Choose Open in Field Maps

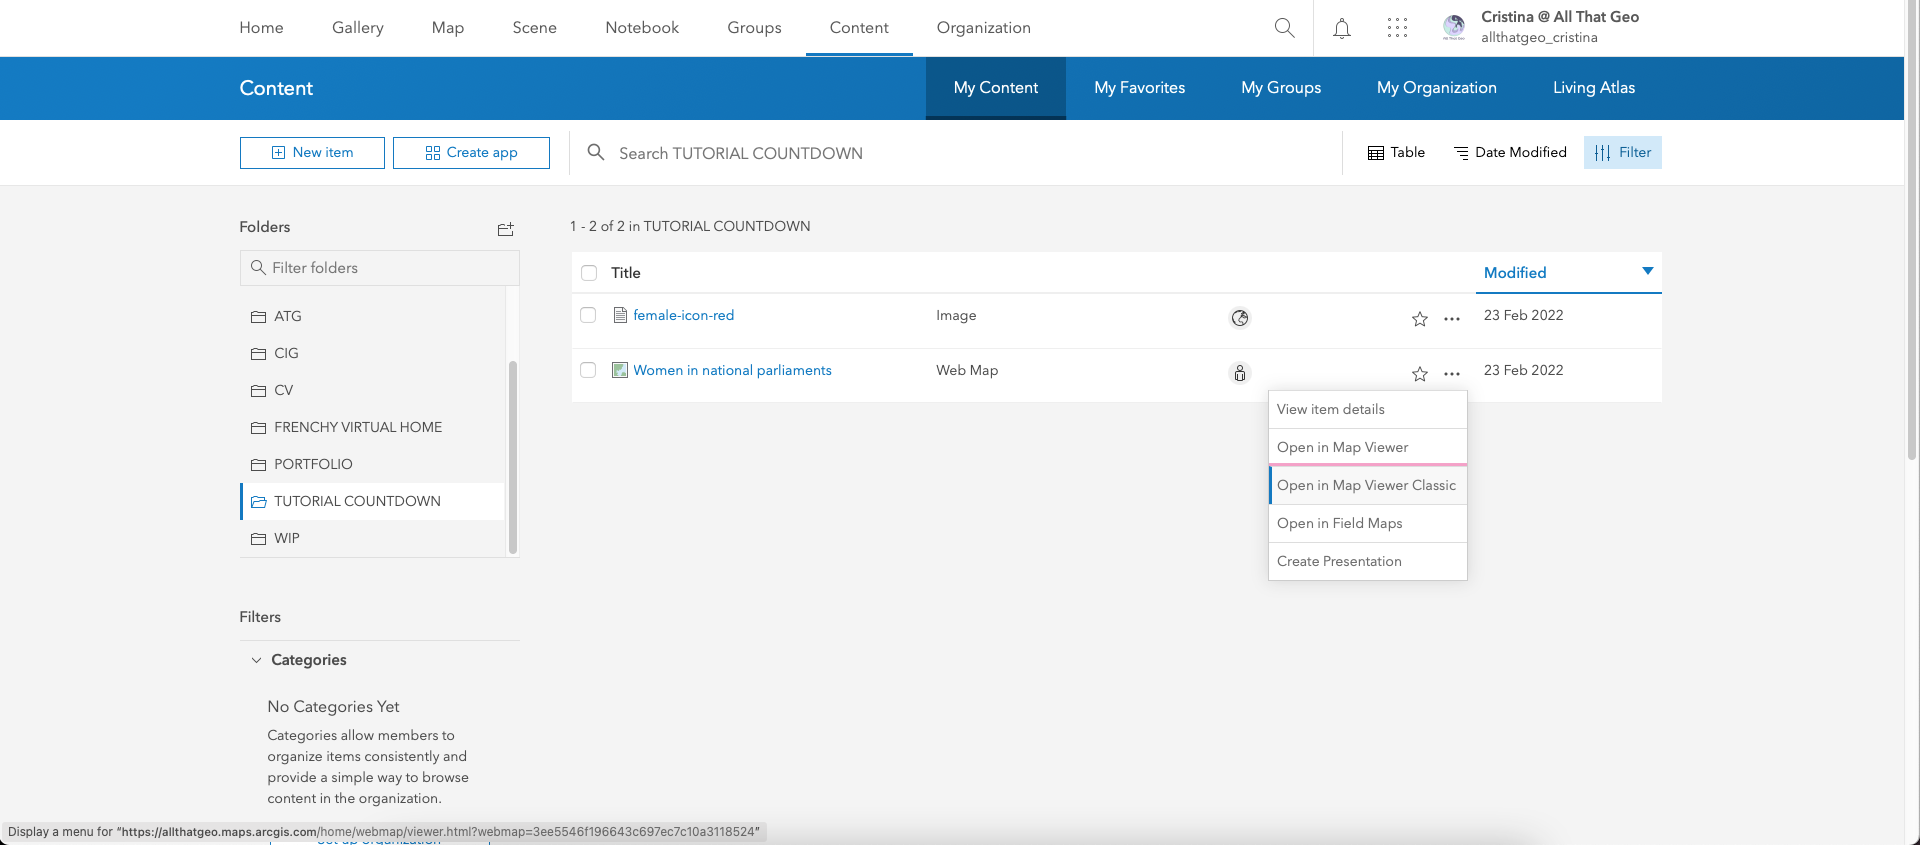(x=1367, y=523)
